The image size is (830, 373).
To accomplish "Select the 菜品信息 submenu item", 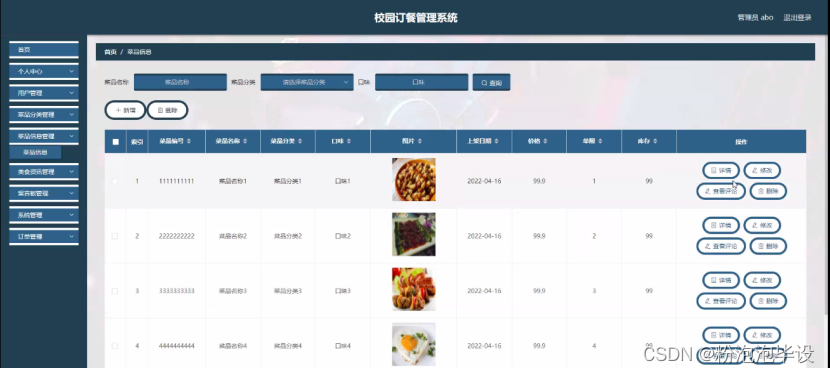I will coord(35,152).
